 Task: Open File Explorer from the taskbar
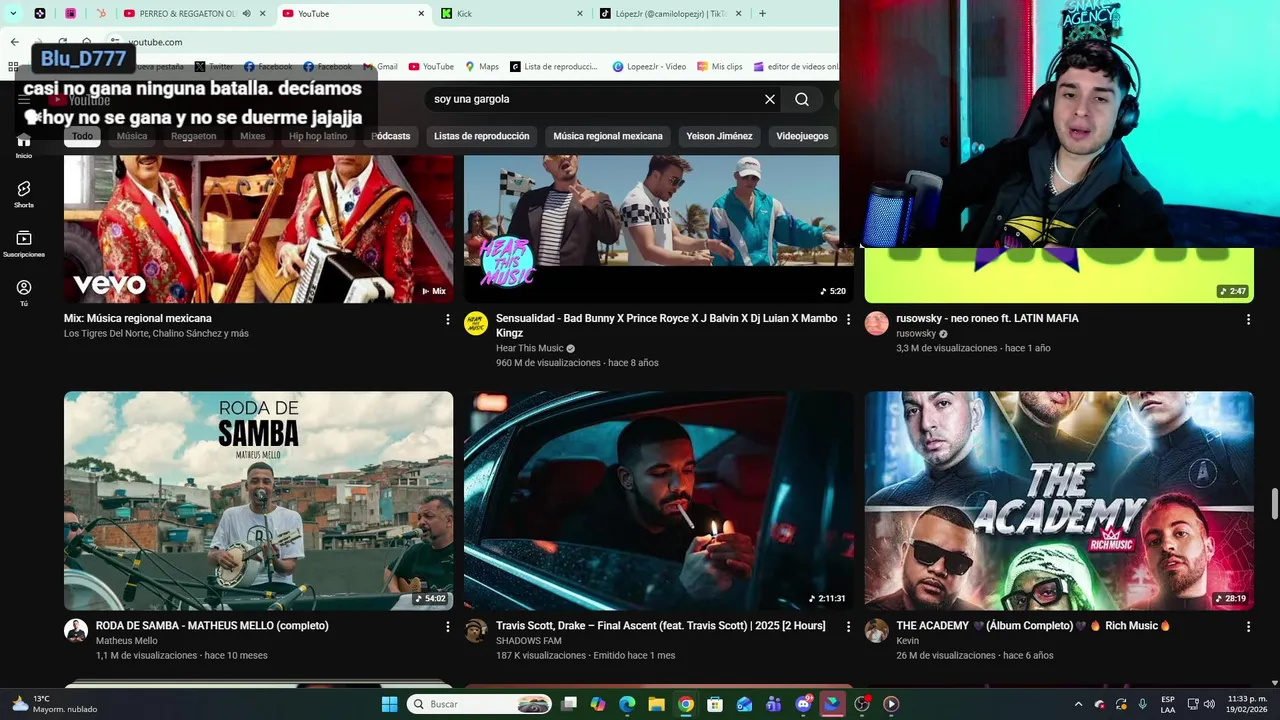(x=656, y=704)
